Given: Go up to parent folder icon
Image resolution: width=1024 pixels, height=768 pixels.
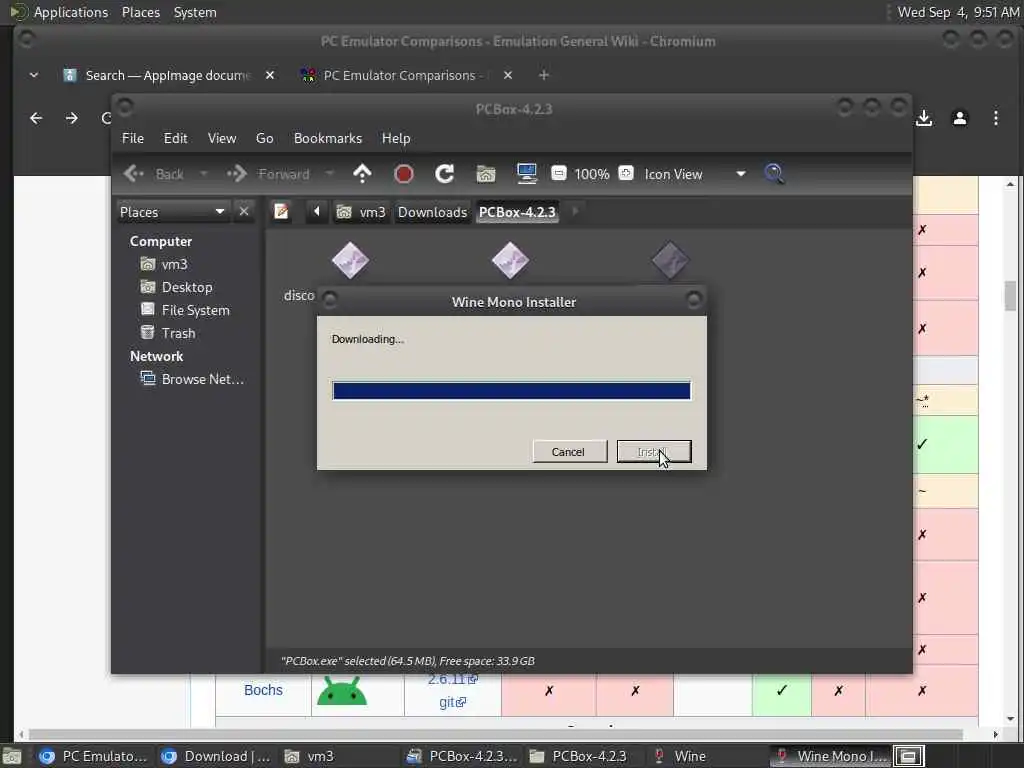Looking at the screenshot, I should [362, 174].
